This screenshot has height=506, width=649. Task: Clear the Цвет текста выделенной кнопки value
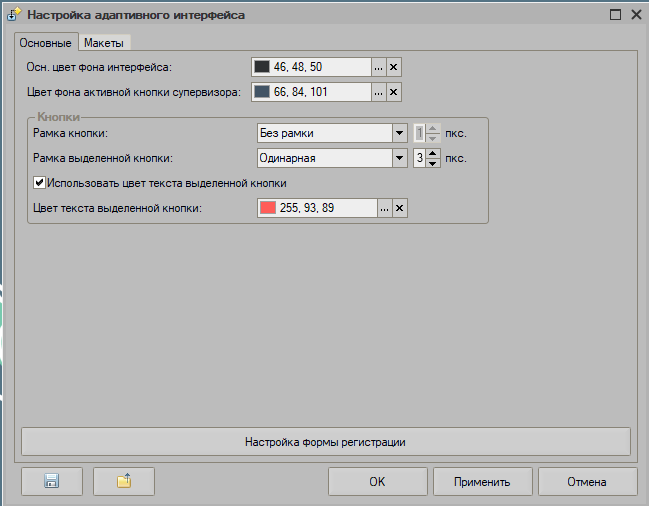coord(399,208)
